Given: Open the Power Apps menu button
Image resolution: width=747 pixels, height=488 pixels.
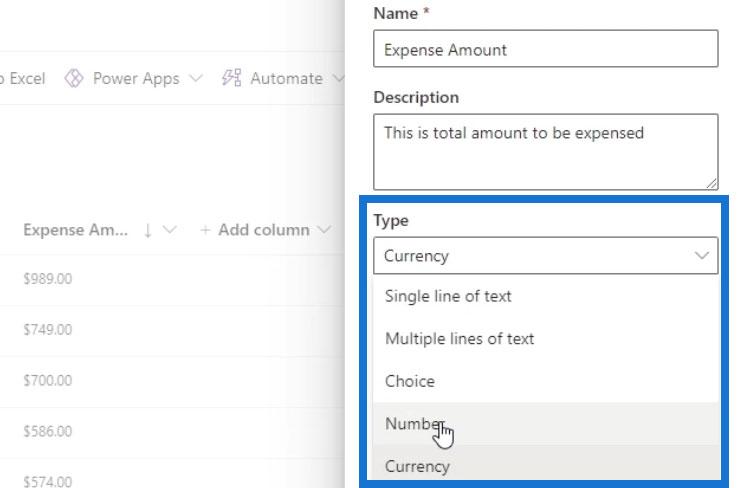Looking at the screenshot, I should click(133, 79).
